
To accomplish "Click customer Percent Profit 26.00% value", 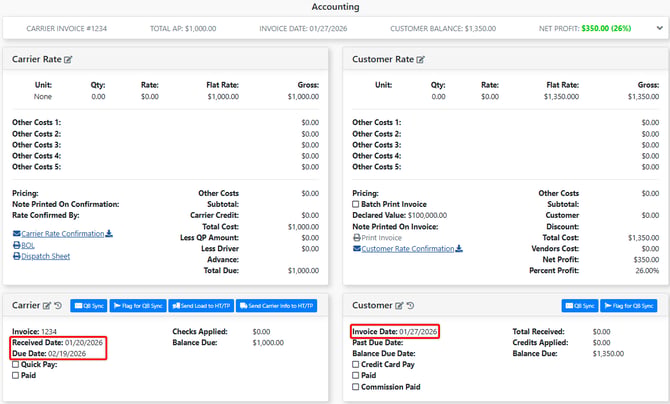I will coord(647,270).
